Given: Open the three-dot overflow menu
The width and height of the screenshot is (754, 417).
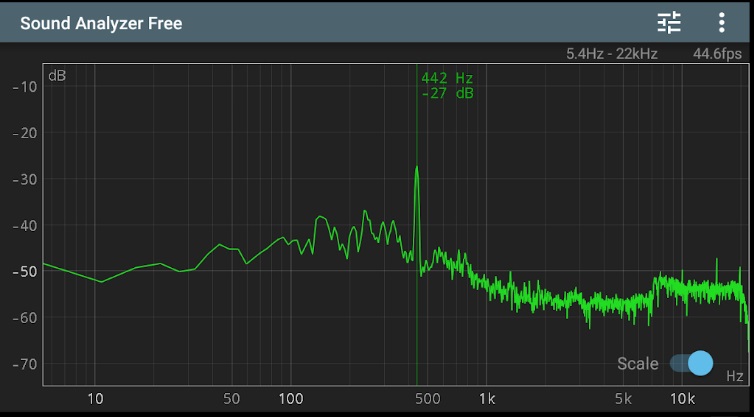Looking at the screenshot, I should click(x=721, y=23).
